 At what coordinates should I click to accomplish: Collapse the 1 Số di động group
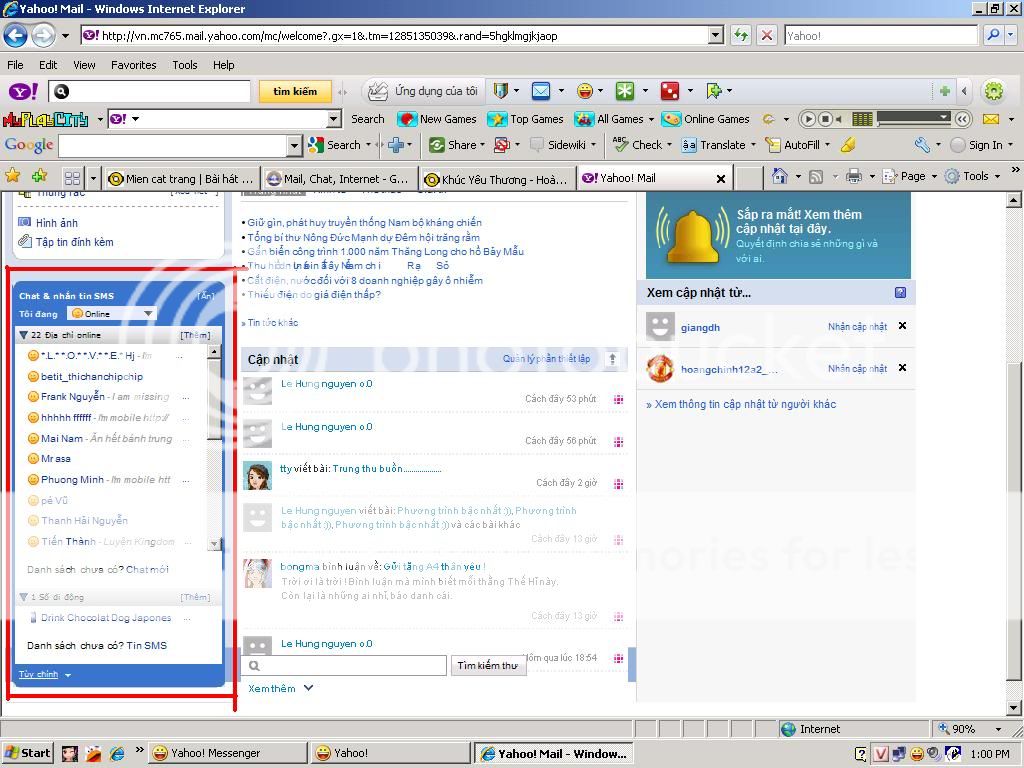[x=24, y=597]
